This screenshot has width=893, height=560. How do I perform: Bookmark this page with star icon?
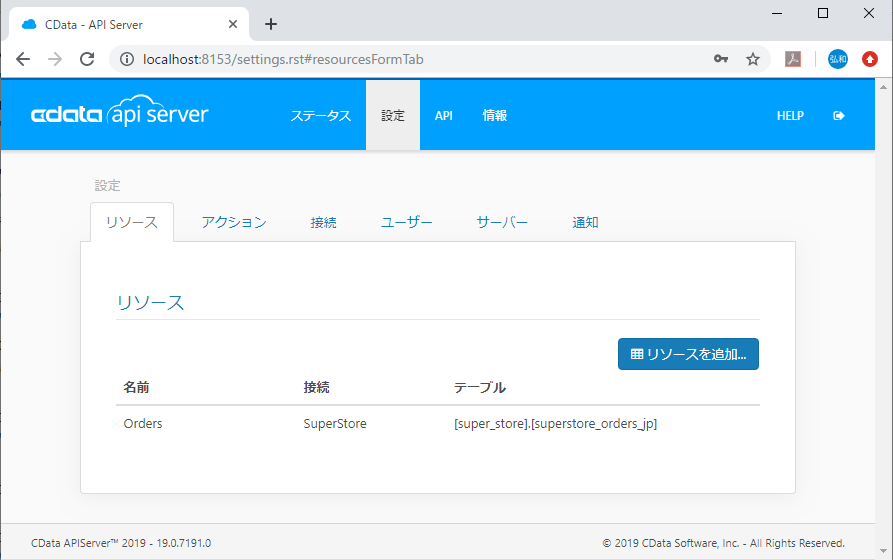pyautogui.click(x=753, y=59)
